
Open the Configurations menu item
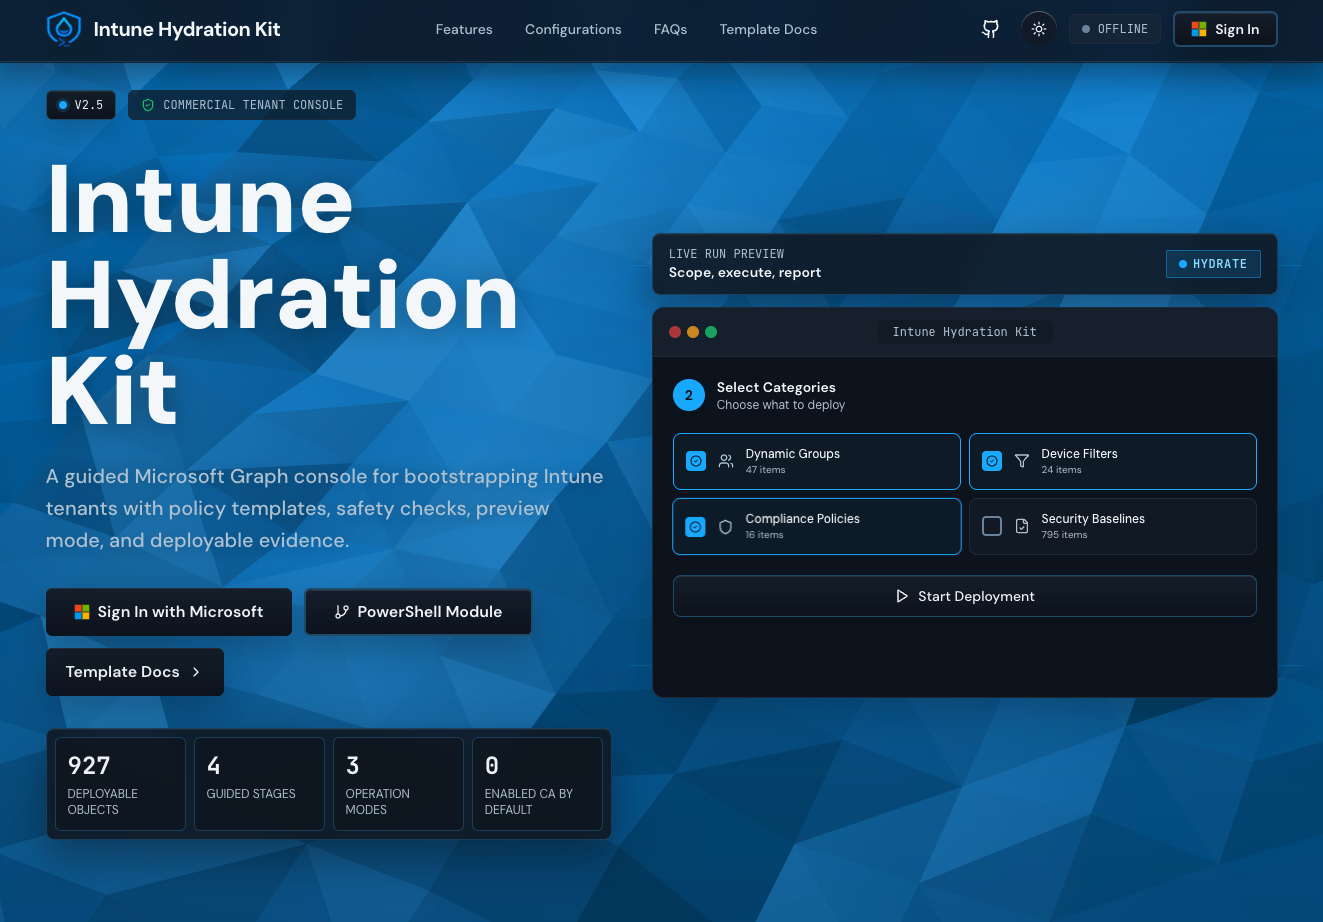tap(573, 29)
